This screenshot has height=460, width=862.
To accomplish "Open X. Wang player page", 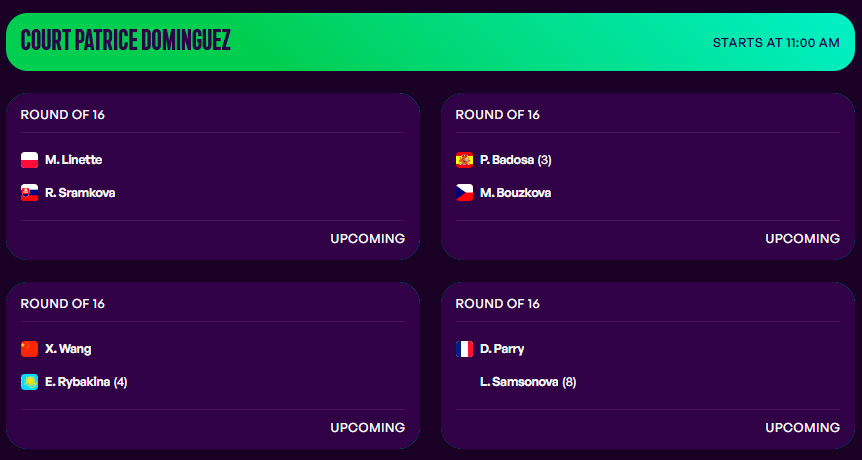I will [x=68, y=349].
